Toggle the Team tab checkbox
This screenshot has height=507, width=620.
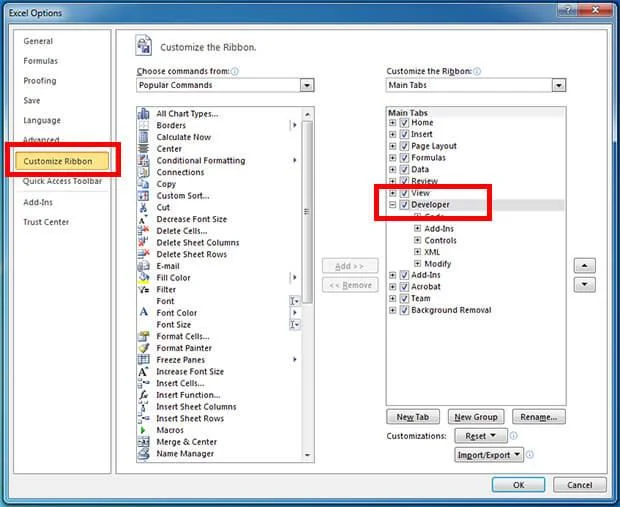click(x=404, y=299)
